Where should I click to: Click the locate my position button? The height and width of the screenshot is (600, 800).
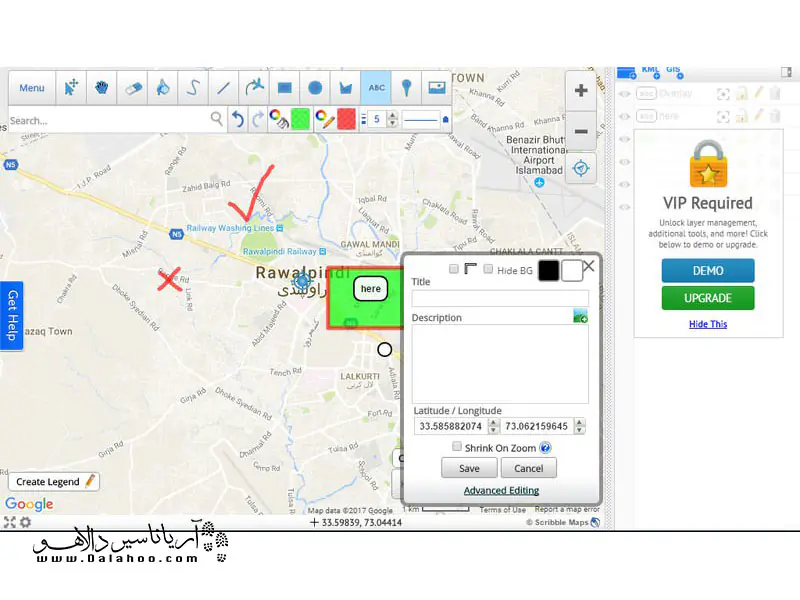581,168
